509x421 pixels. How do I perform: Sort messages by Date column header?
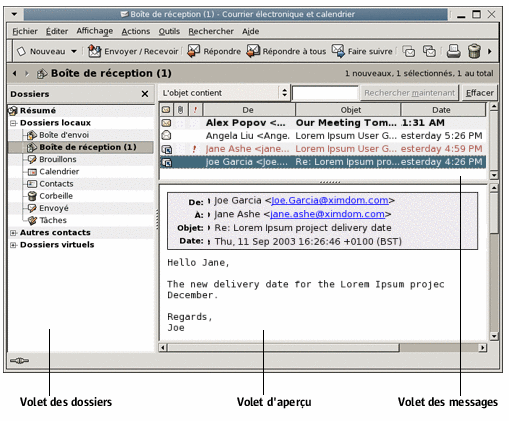click(443, 110)
